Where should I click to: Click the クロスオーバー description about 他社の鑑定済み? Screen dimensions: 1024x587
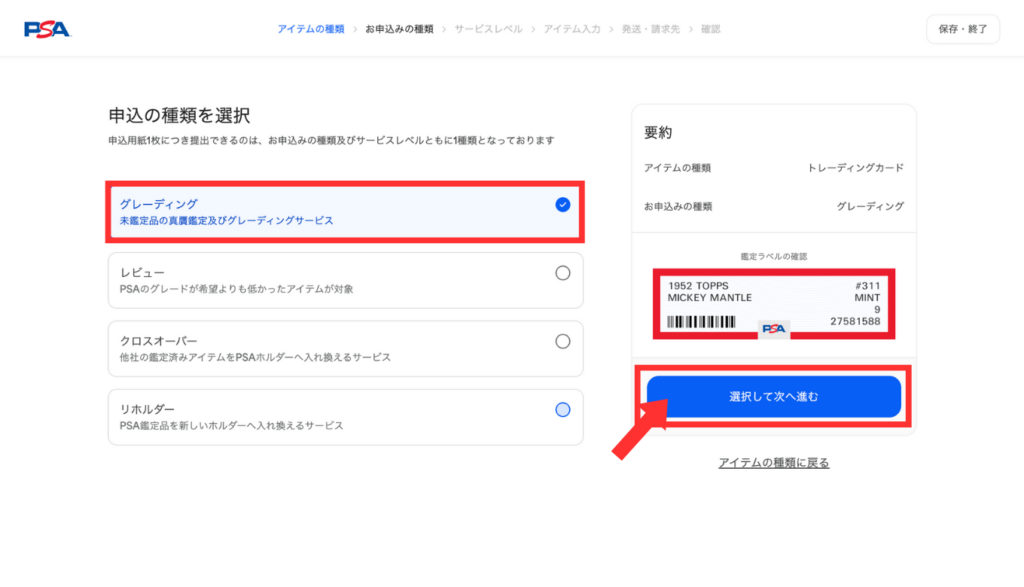click(x=255, y=358)
